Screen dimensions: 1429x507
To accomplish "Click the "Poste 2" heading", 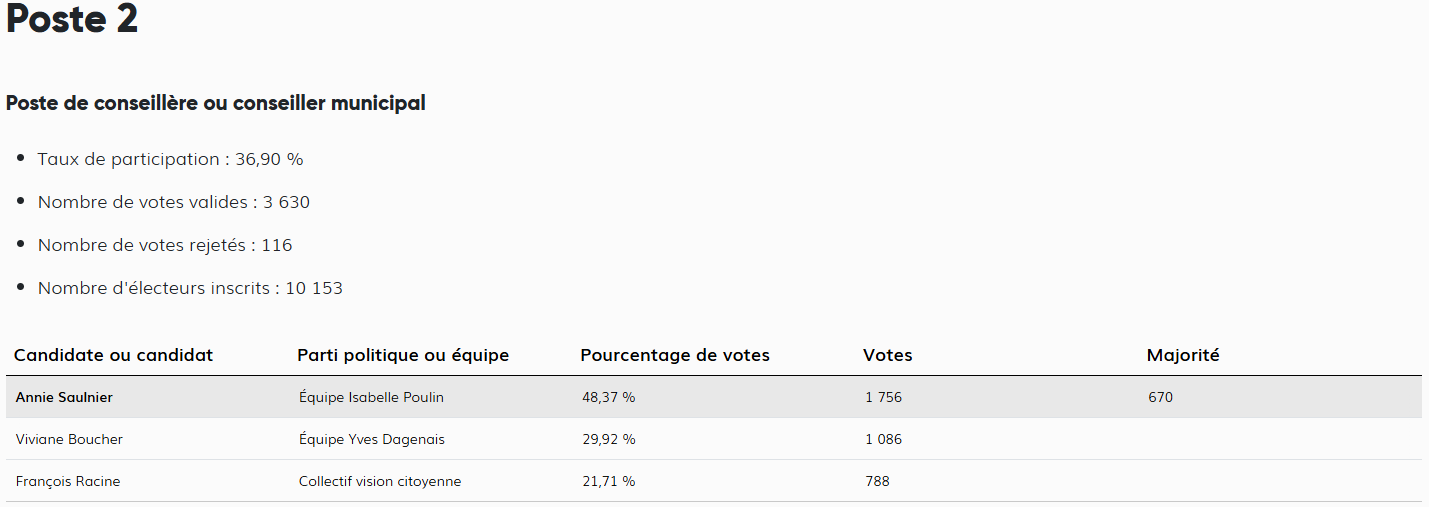I will [72, 20].
